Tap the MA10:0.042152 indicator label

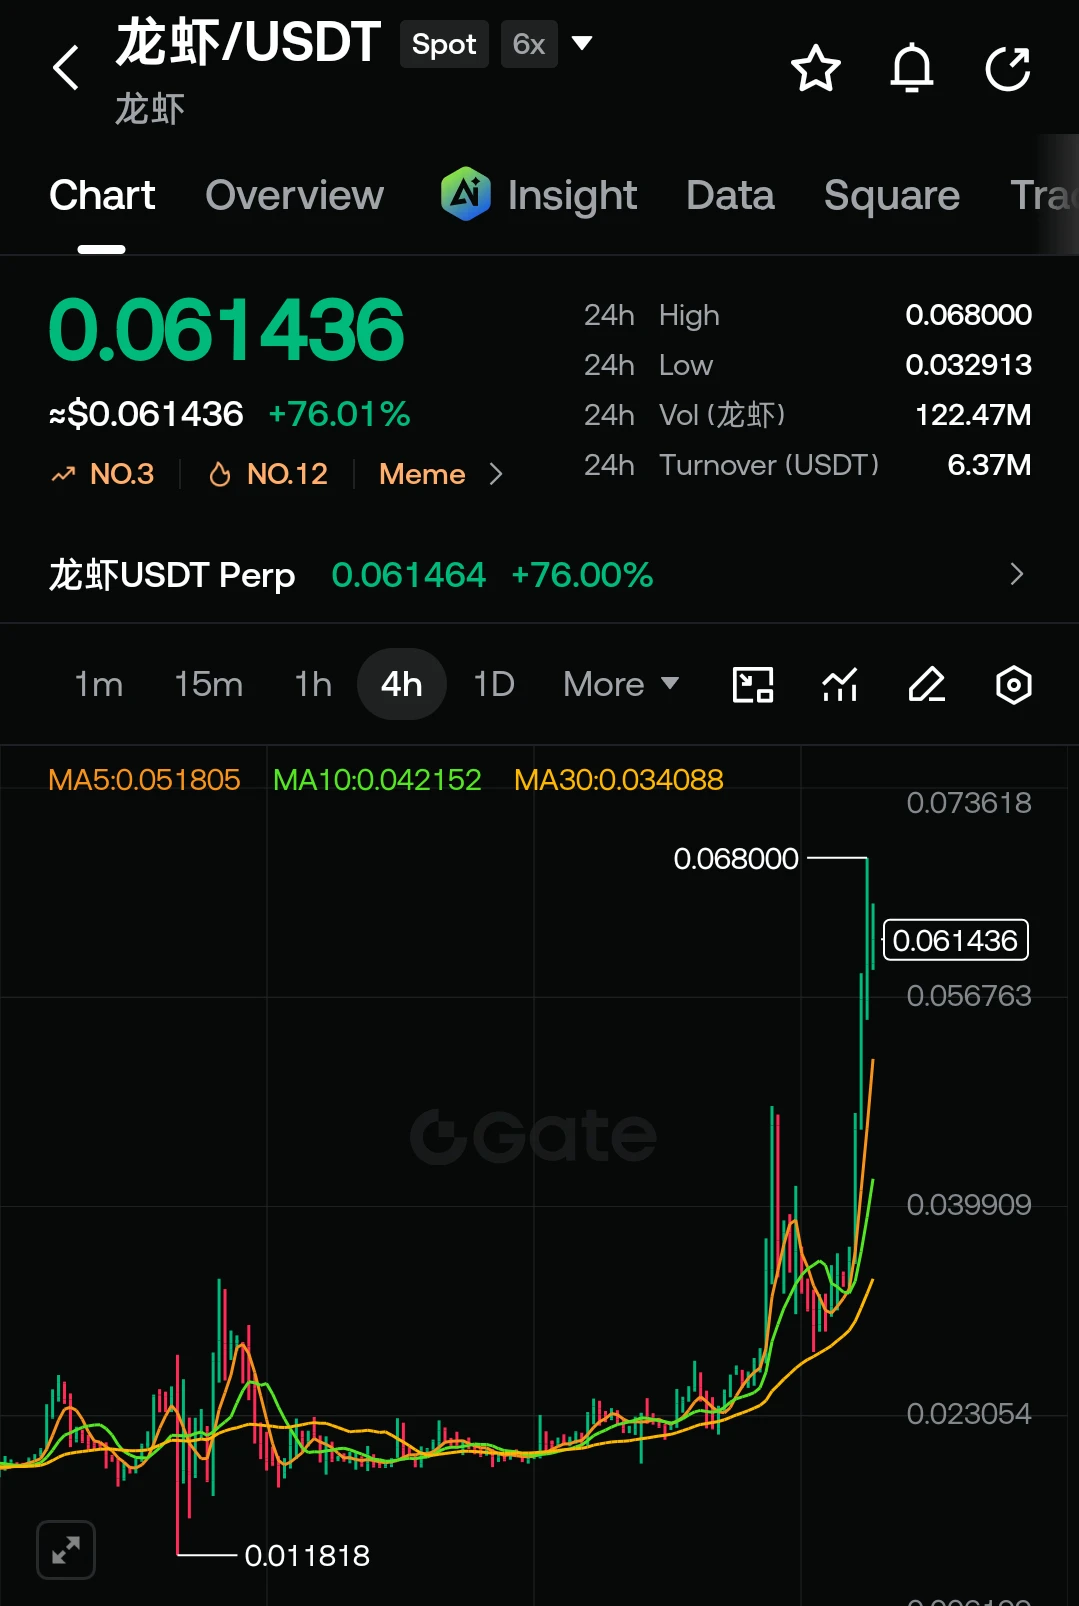tap(377, 779)
